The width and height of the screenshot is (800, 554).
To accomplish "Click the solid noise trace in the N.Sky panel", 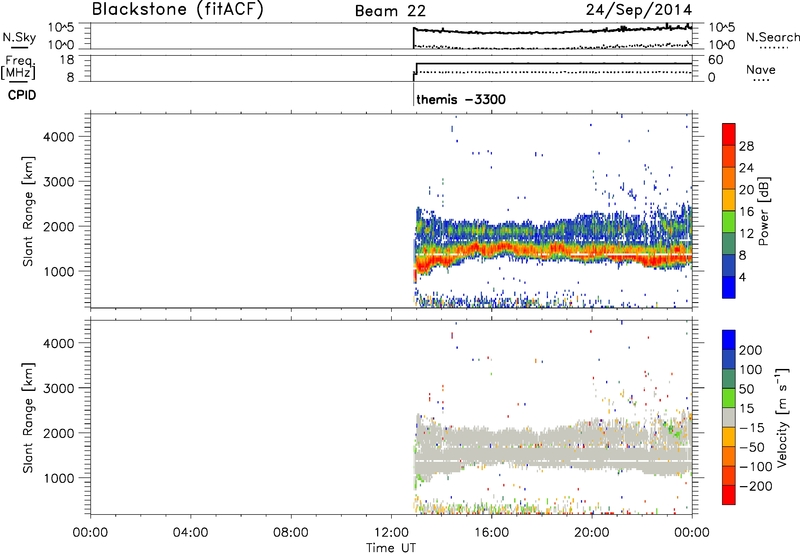I will tap(552, 32).
